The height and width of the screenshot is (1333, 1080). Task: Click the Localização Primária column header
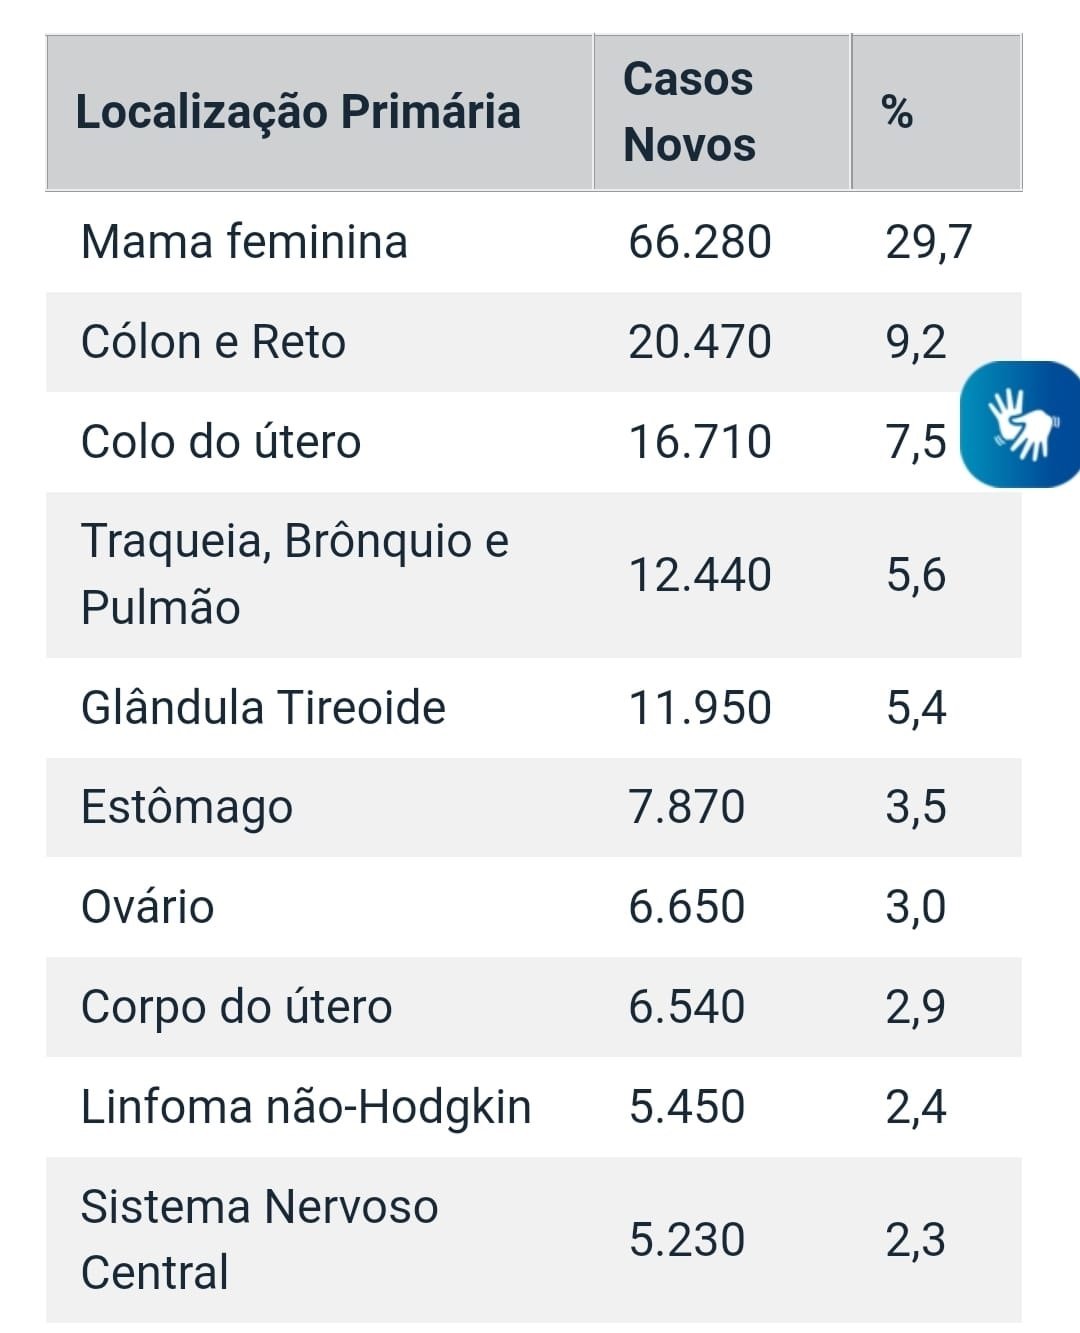point(298,112)
